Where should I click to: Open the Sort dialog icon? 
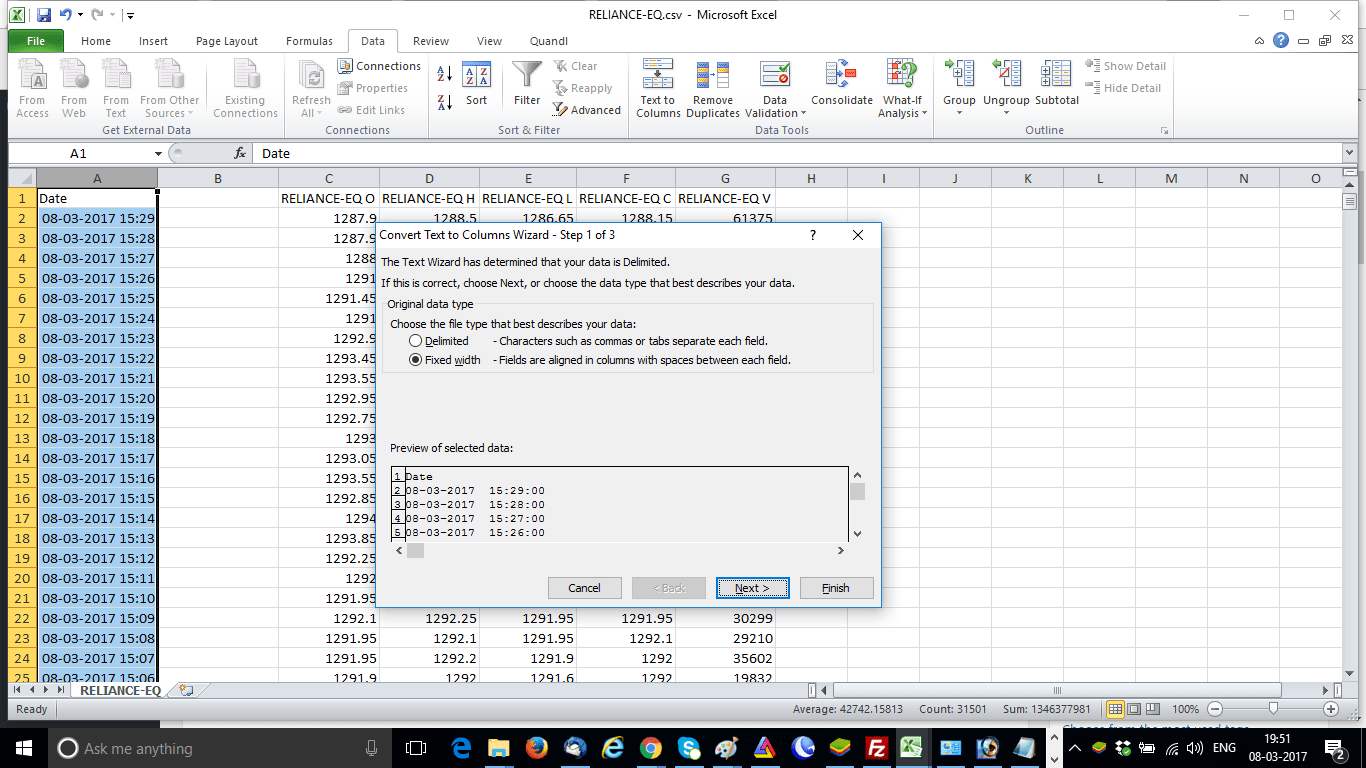[477, 86]
